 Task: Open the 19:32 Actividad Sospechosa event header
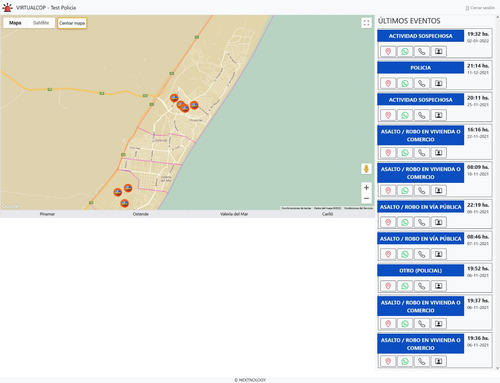click(x=421, y=36)
